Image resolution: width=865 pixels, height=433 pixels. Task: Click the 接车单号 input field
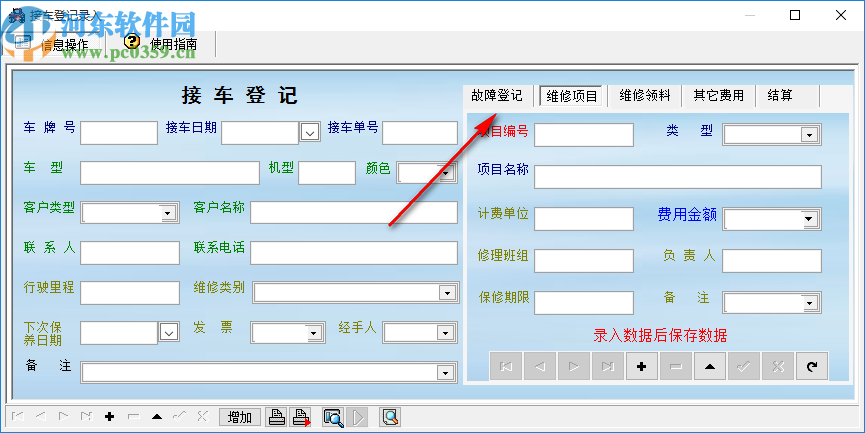[420, 133]
